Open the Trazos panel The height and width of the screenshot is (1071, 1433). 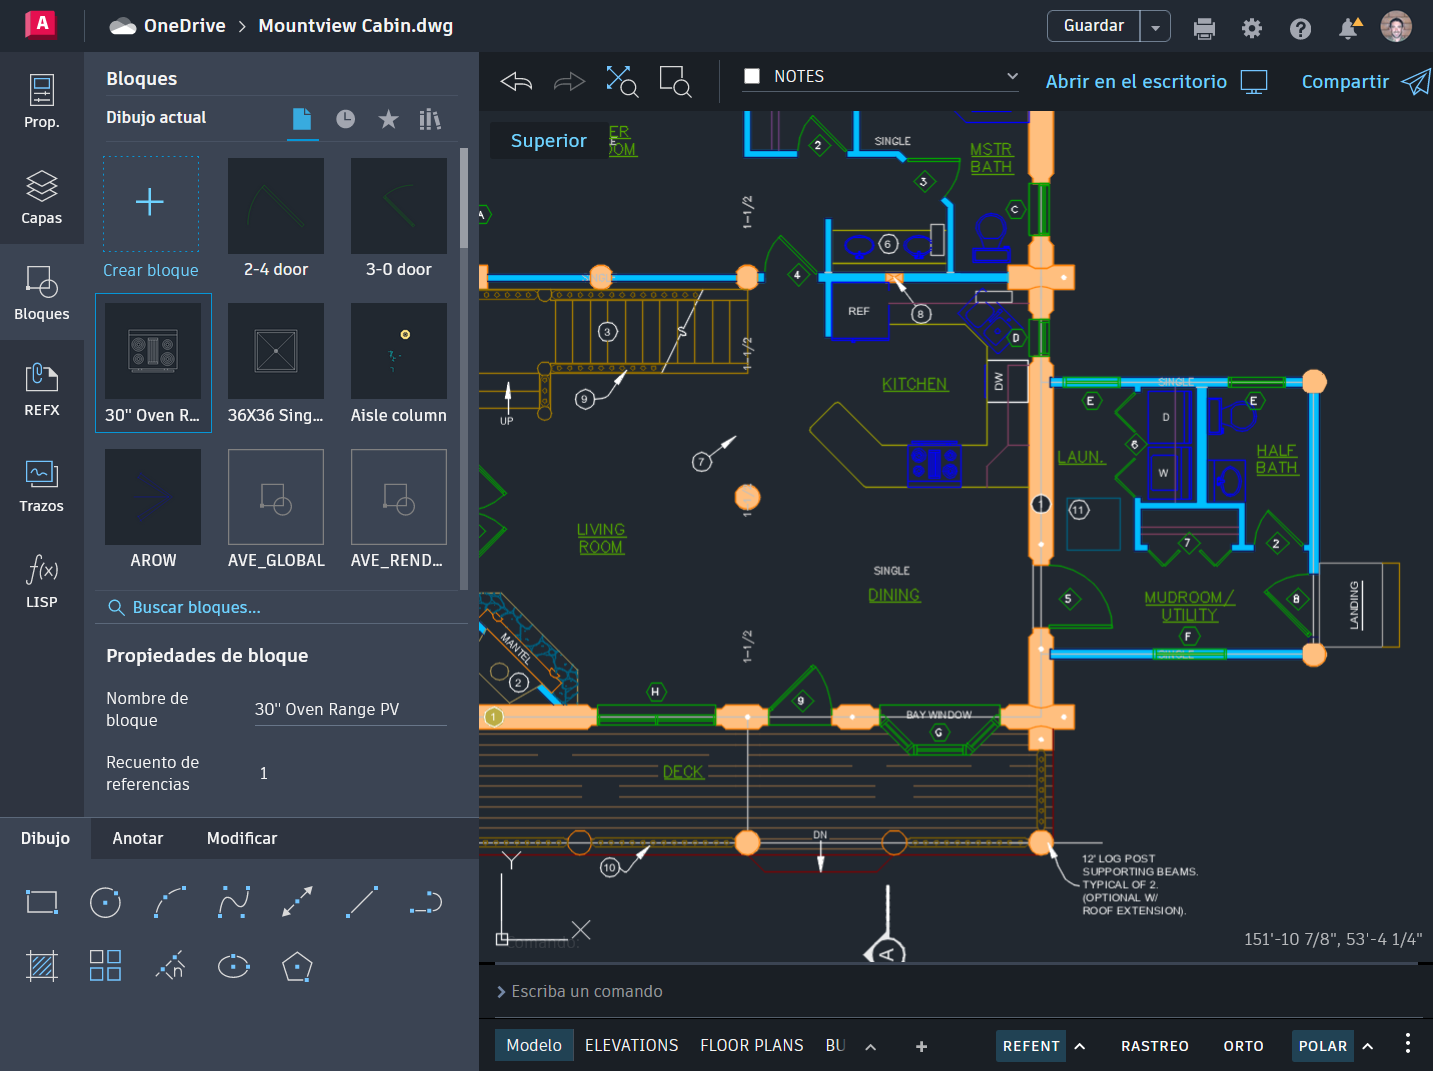tap(42, 485)
